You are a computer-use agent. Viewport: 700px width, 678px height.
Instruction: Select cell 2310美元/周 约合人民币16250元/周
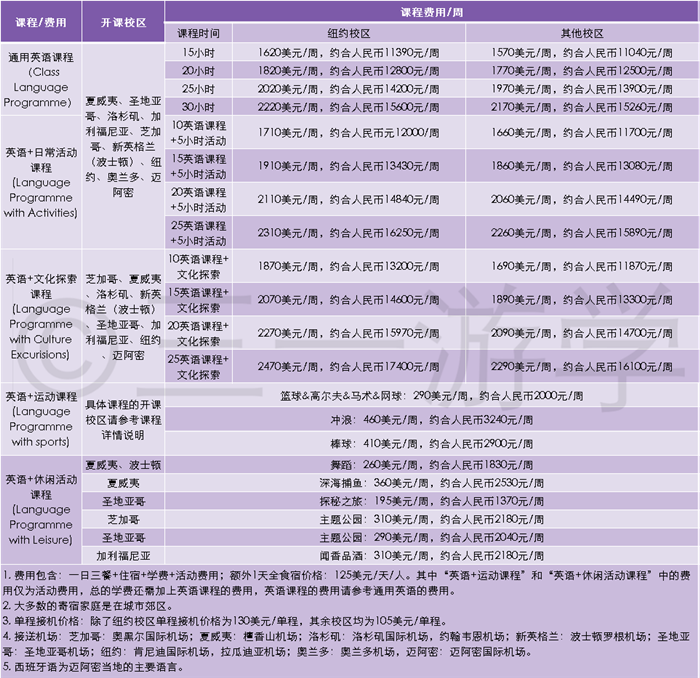349,233
